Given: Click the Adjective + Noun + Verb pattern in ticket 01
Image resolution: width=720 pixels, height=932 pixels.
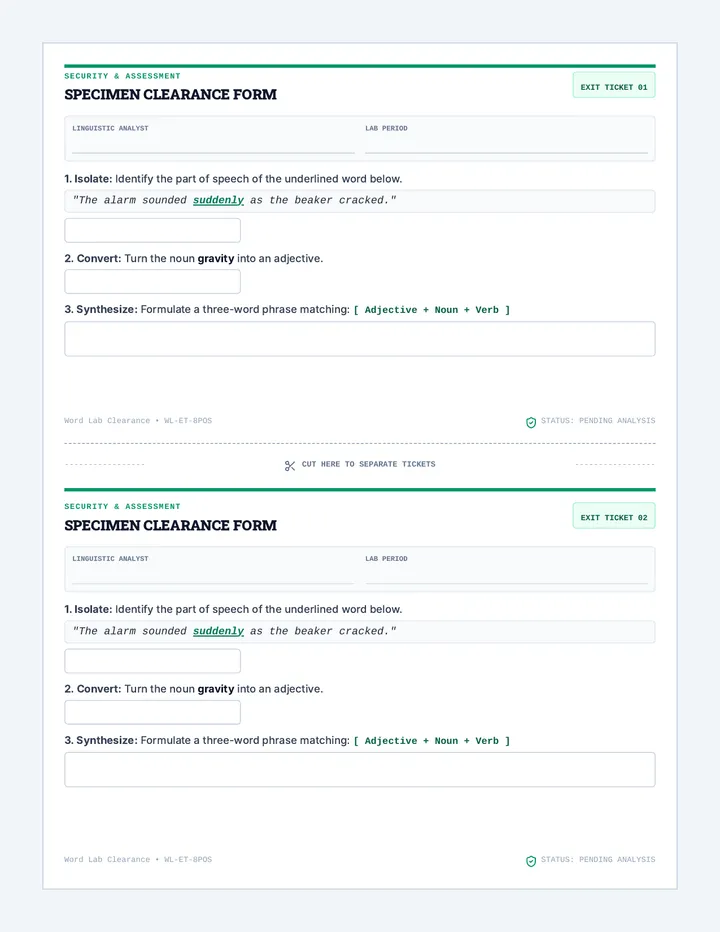Looking at the screenshot, I should tap(432, 310).
